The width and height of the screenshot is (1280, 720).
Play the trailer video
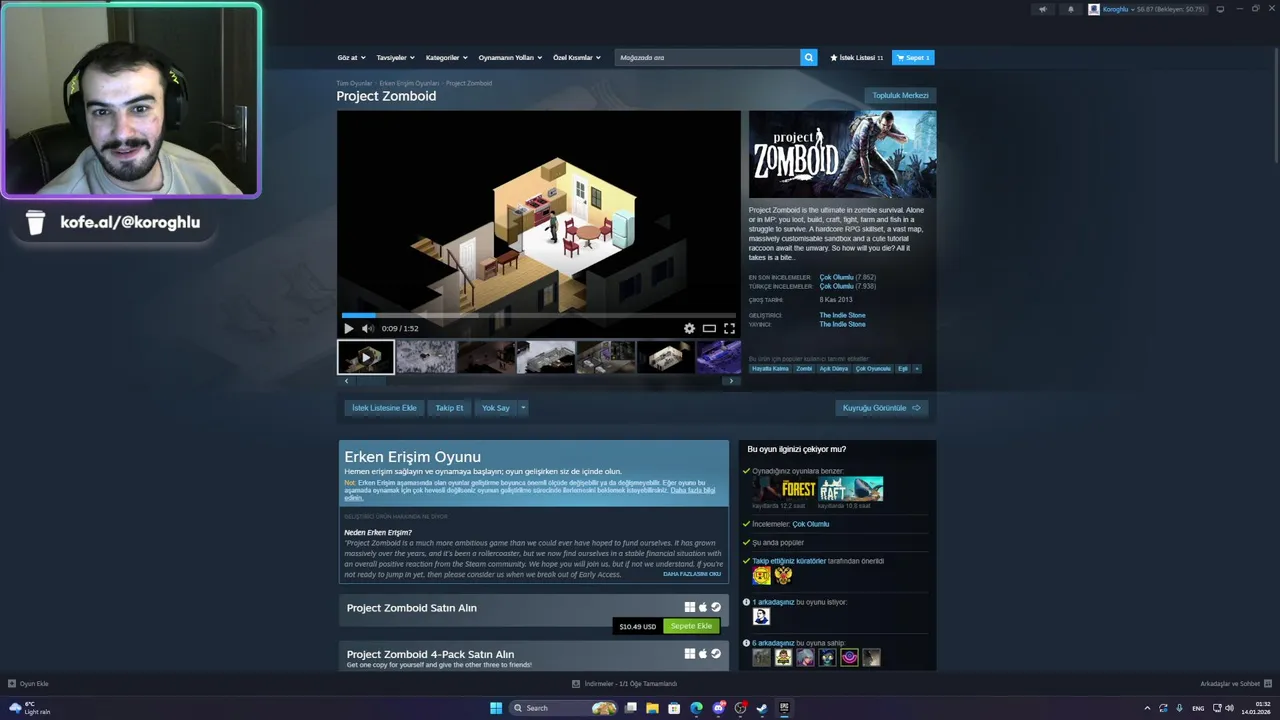348,328
